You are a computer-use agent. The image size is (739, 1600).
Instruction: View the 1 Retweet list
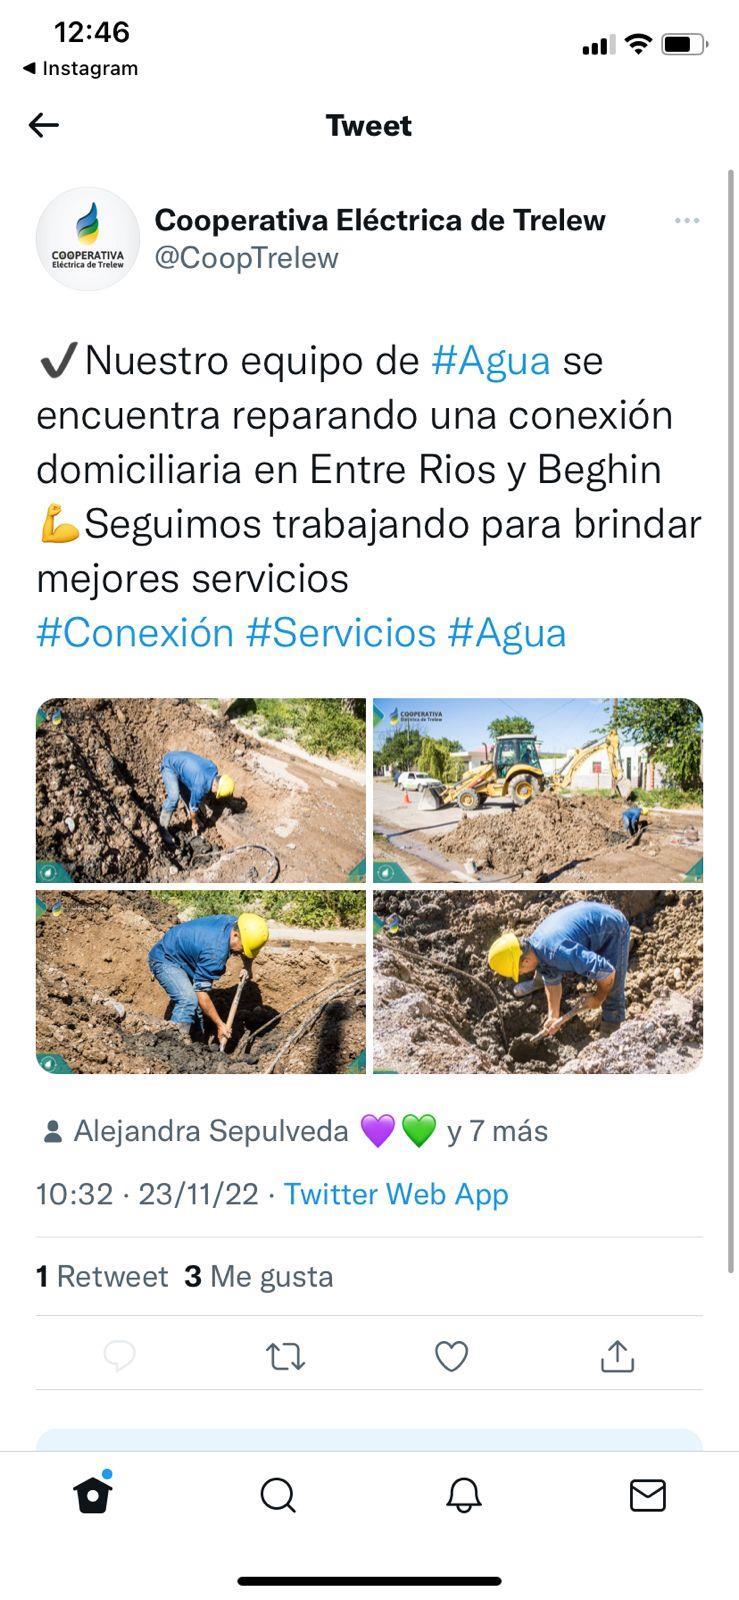click(102, 1276)
